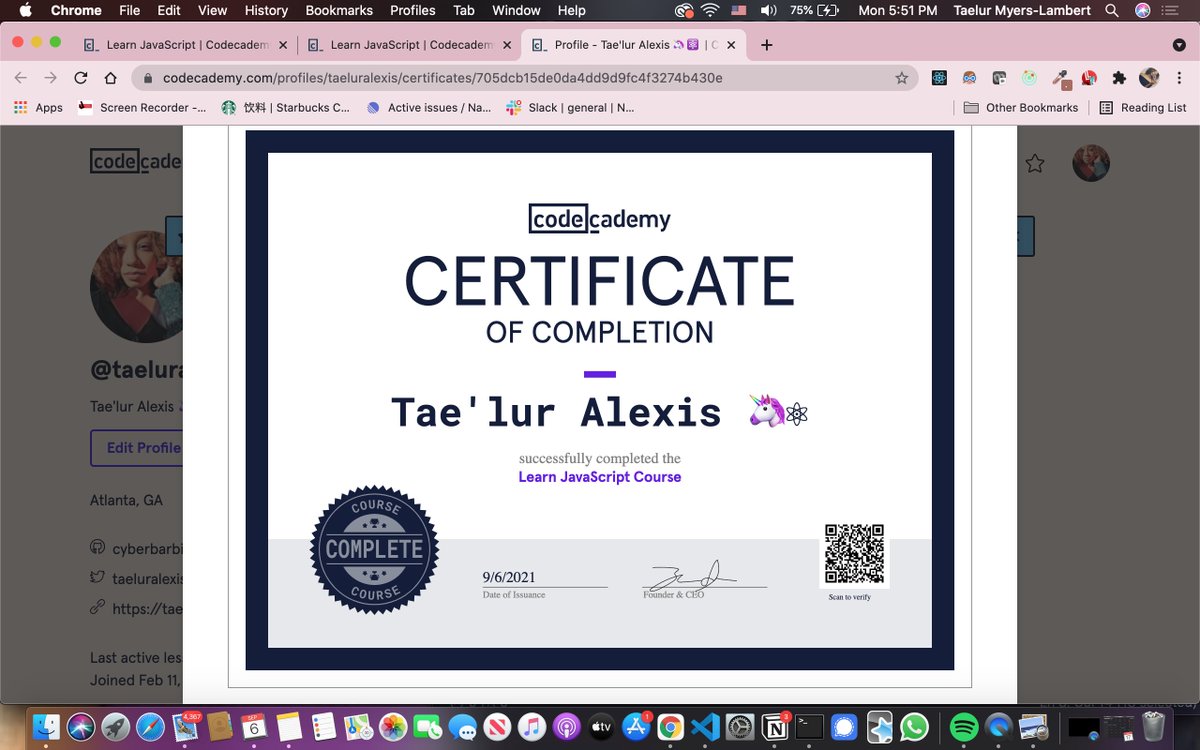Reload the page with the refresh icon
Image resolution: width=1200 pixels, height=750 pixels.
(x=80, y=76)
